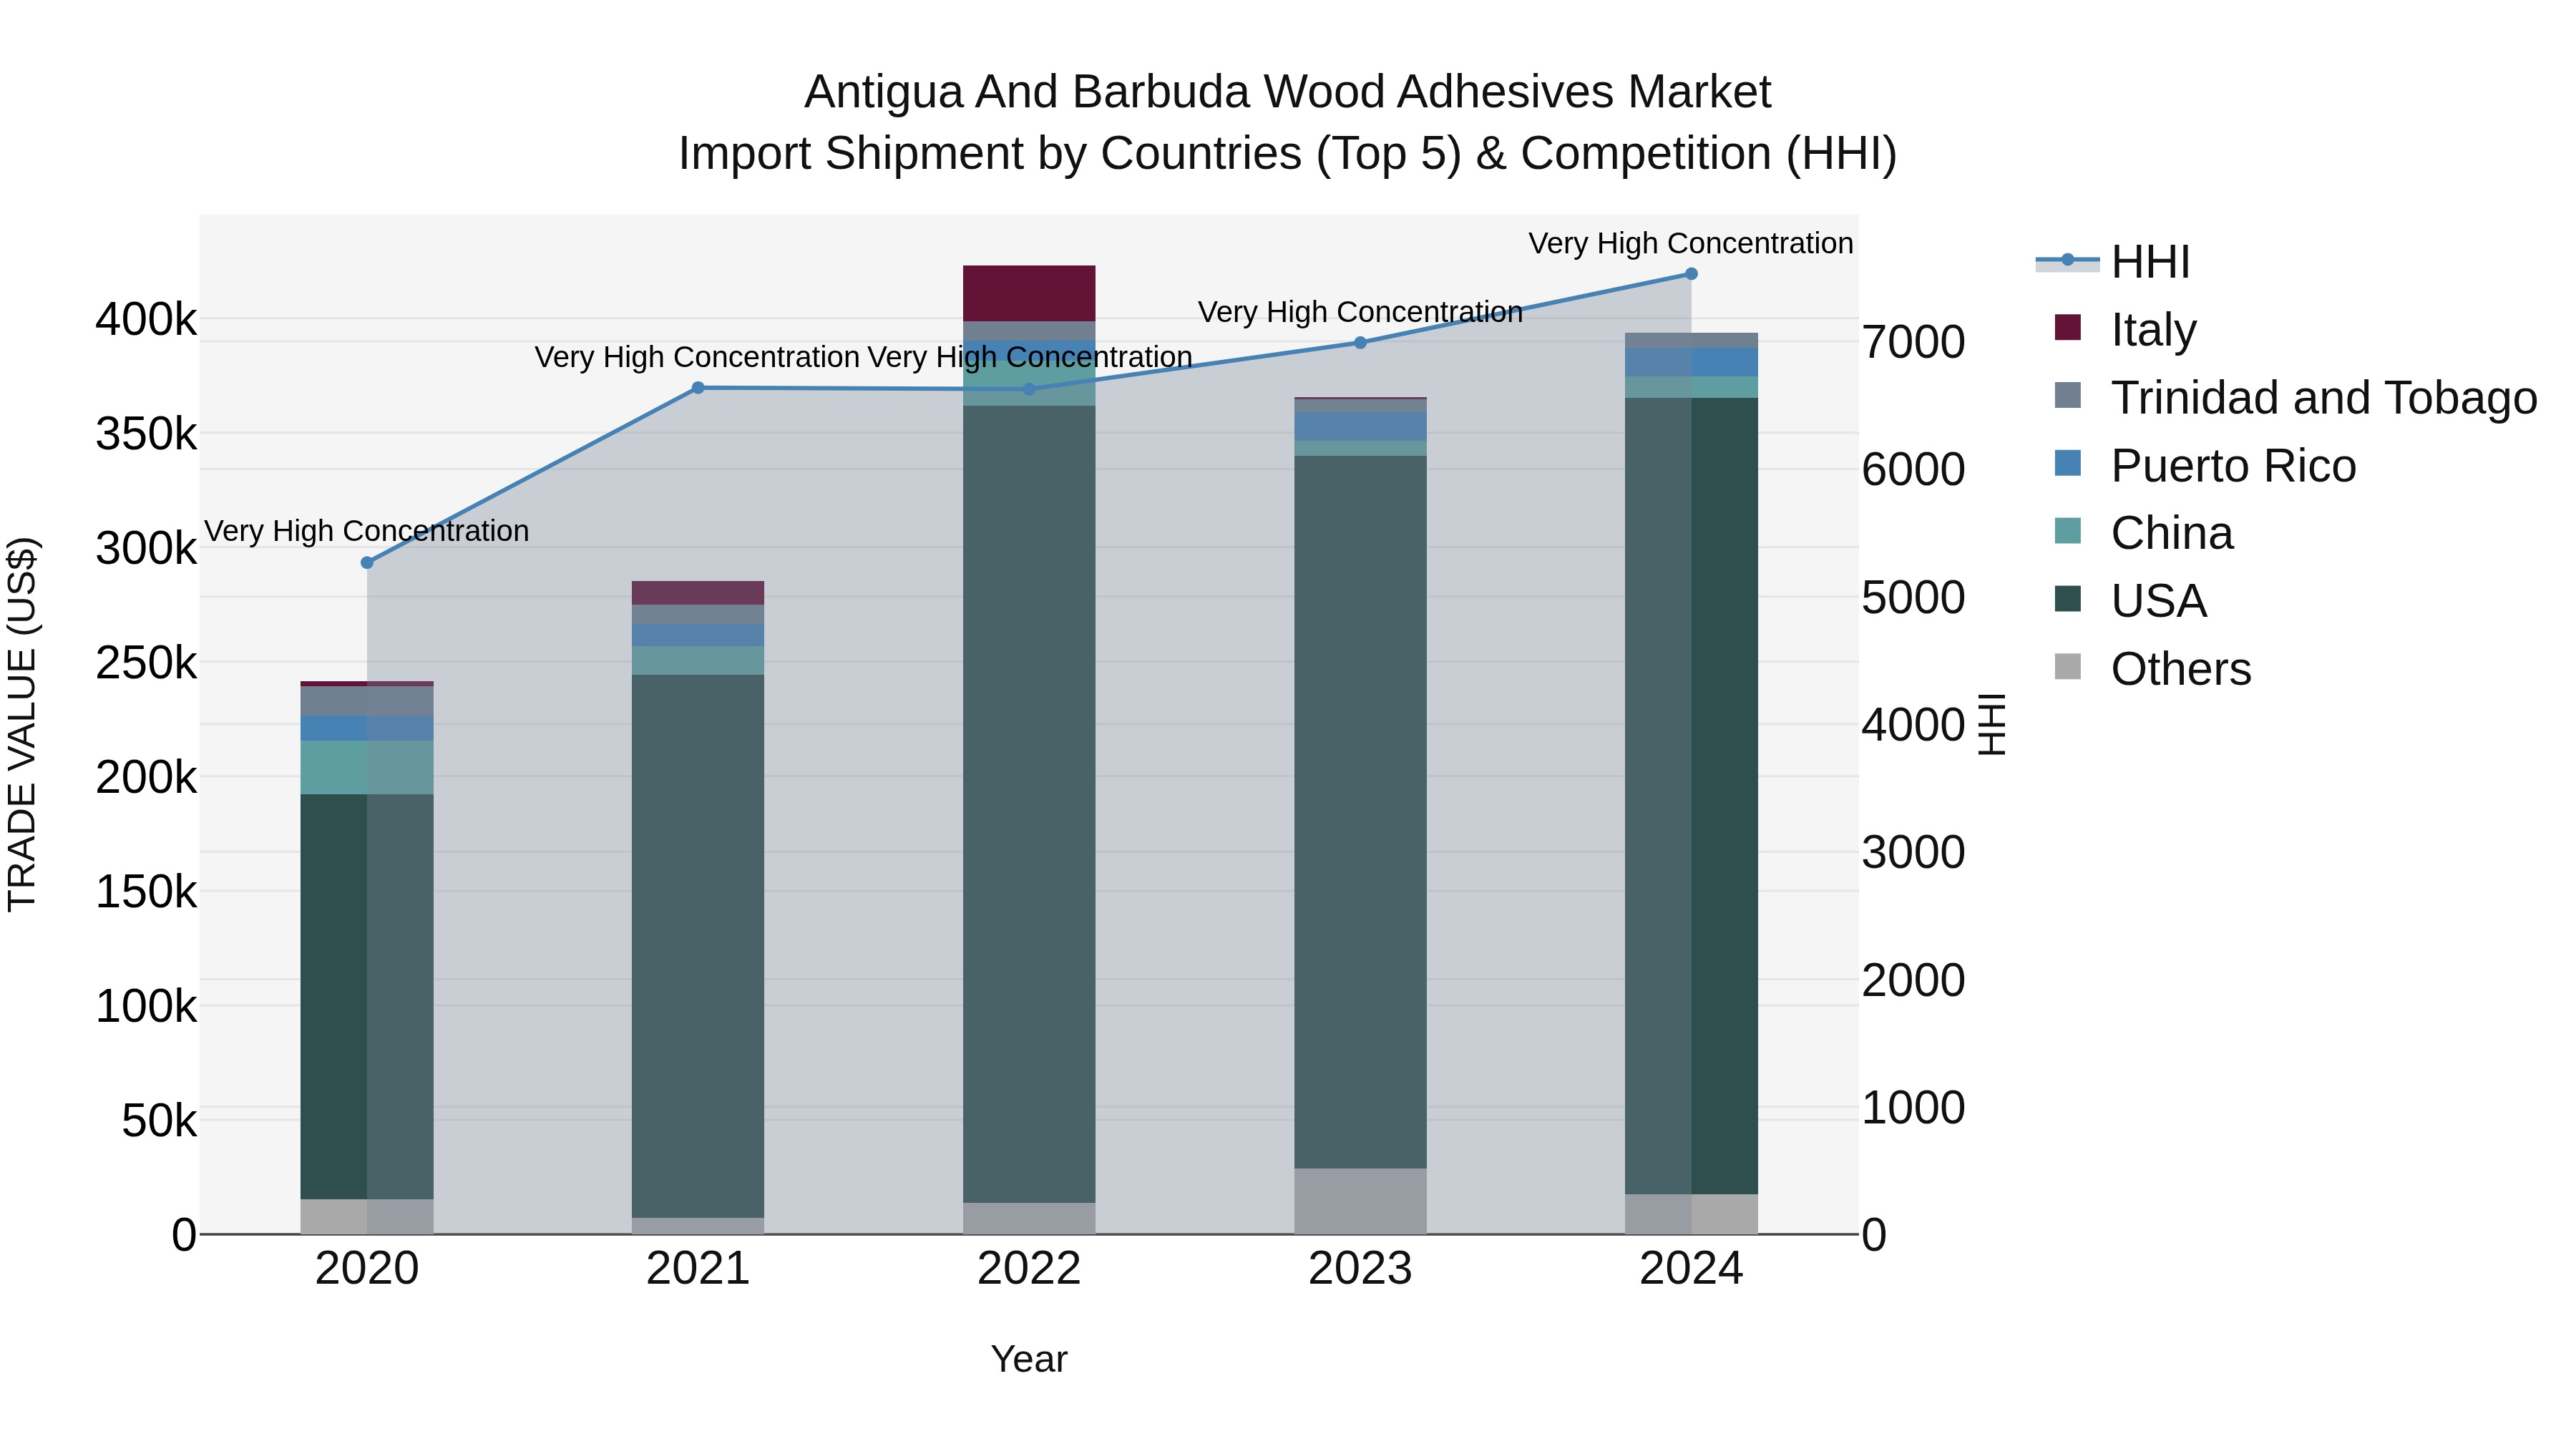Select the Others bar segment for 2023
2576x1449 pixels.
pyautogui.click(x=1360, y=1201)
